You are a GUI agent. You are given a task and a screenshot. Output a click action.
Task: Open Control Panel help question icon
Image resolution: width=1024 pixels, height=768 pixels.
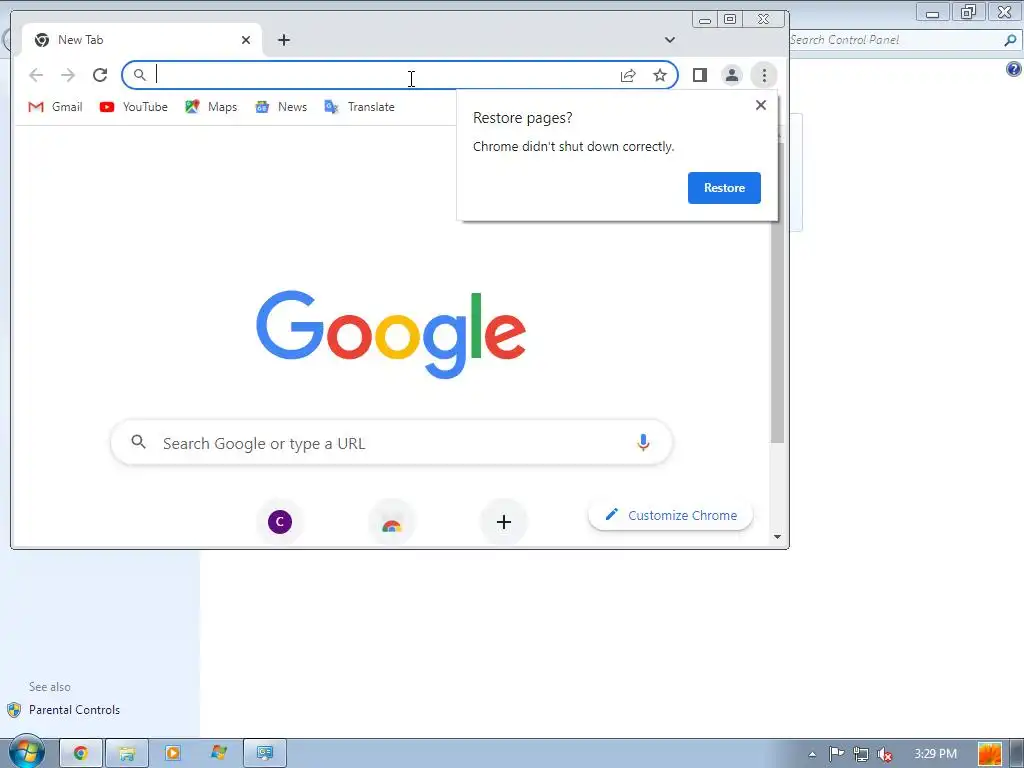point(1014,69)
